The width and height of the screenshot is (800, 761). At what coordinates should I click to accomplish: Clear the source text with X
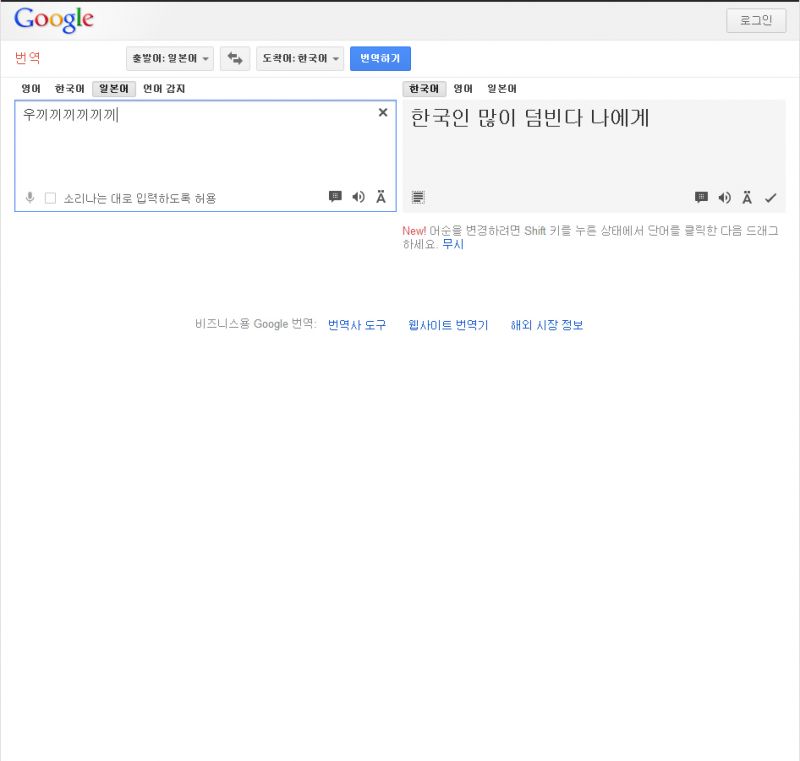[x=383, y=113]
